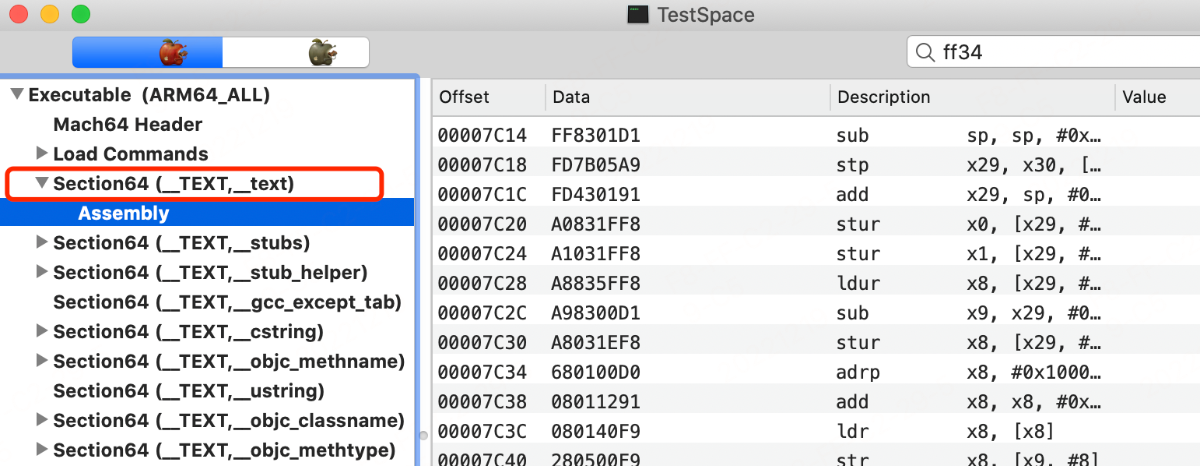Image resolution: width=1200 pixels, height=466 pixels.
Task: Expand Section64 (__TEXT,__objc_methname) triangle
Action: (41, 361)
